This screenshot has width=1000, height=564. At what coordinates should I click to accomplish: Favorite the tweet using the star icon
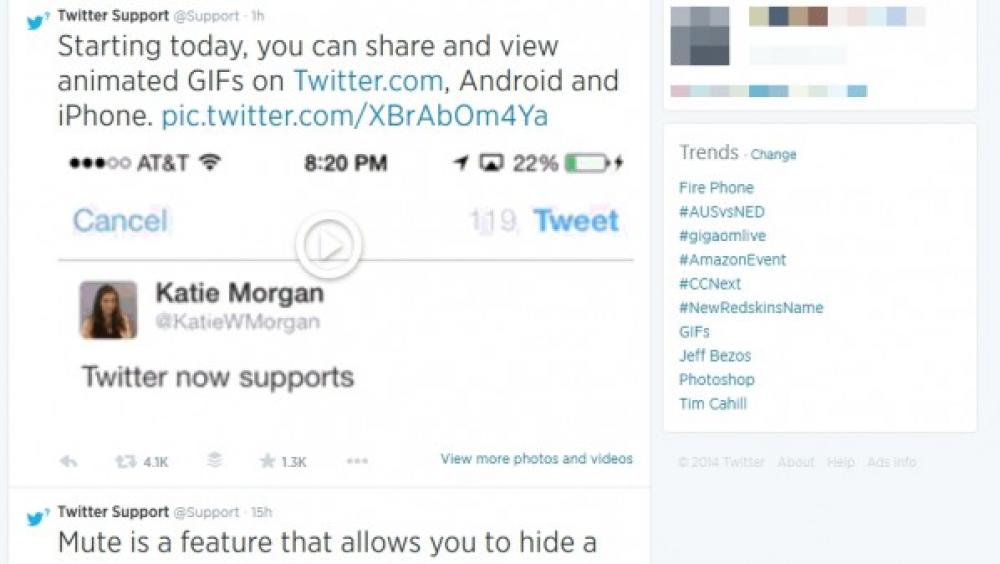[267, 461]
